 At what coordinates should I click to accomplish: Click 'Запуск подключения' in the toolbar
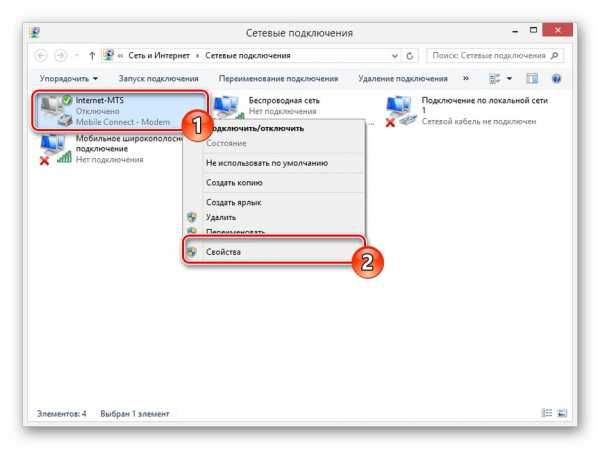click(158, 78)
